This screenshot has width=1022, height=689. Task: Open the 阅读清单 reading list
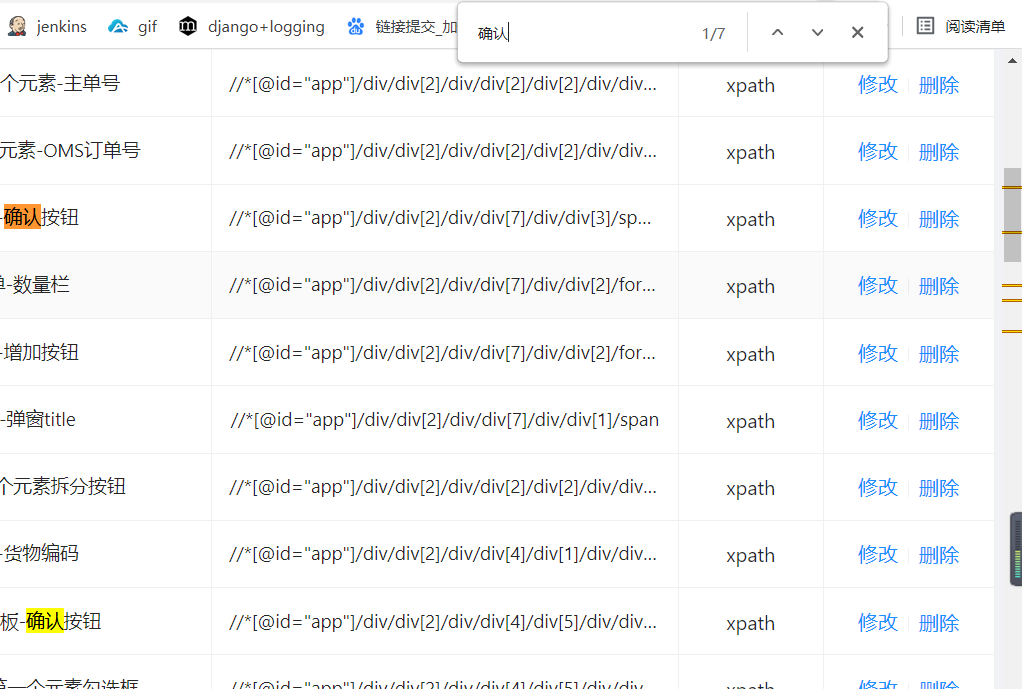click(961, 27)
